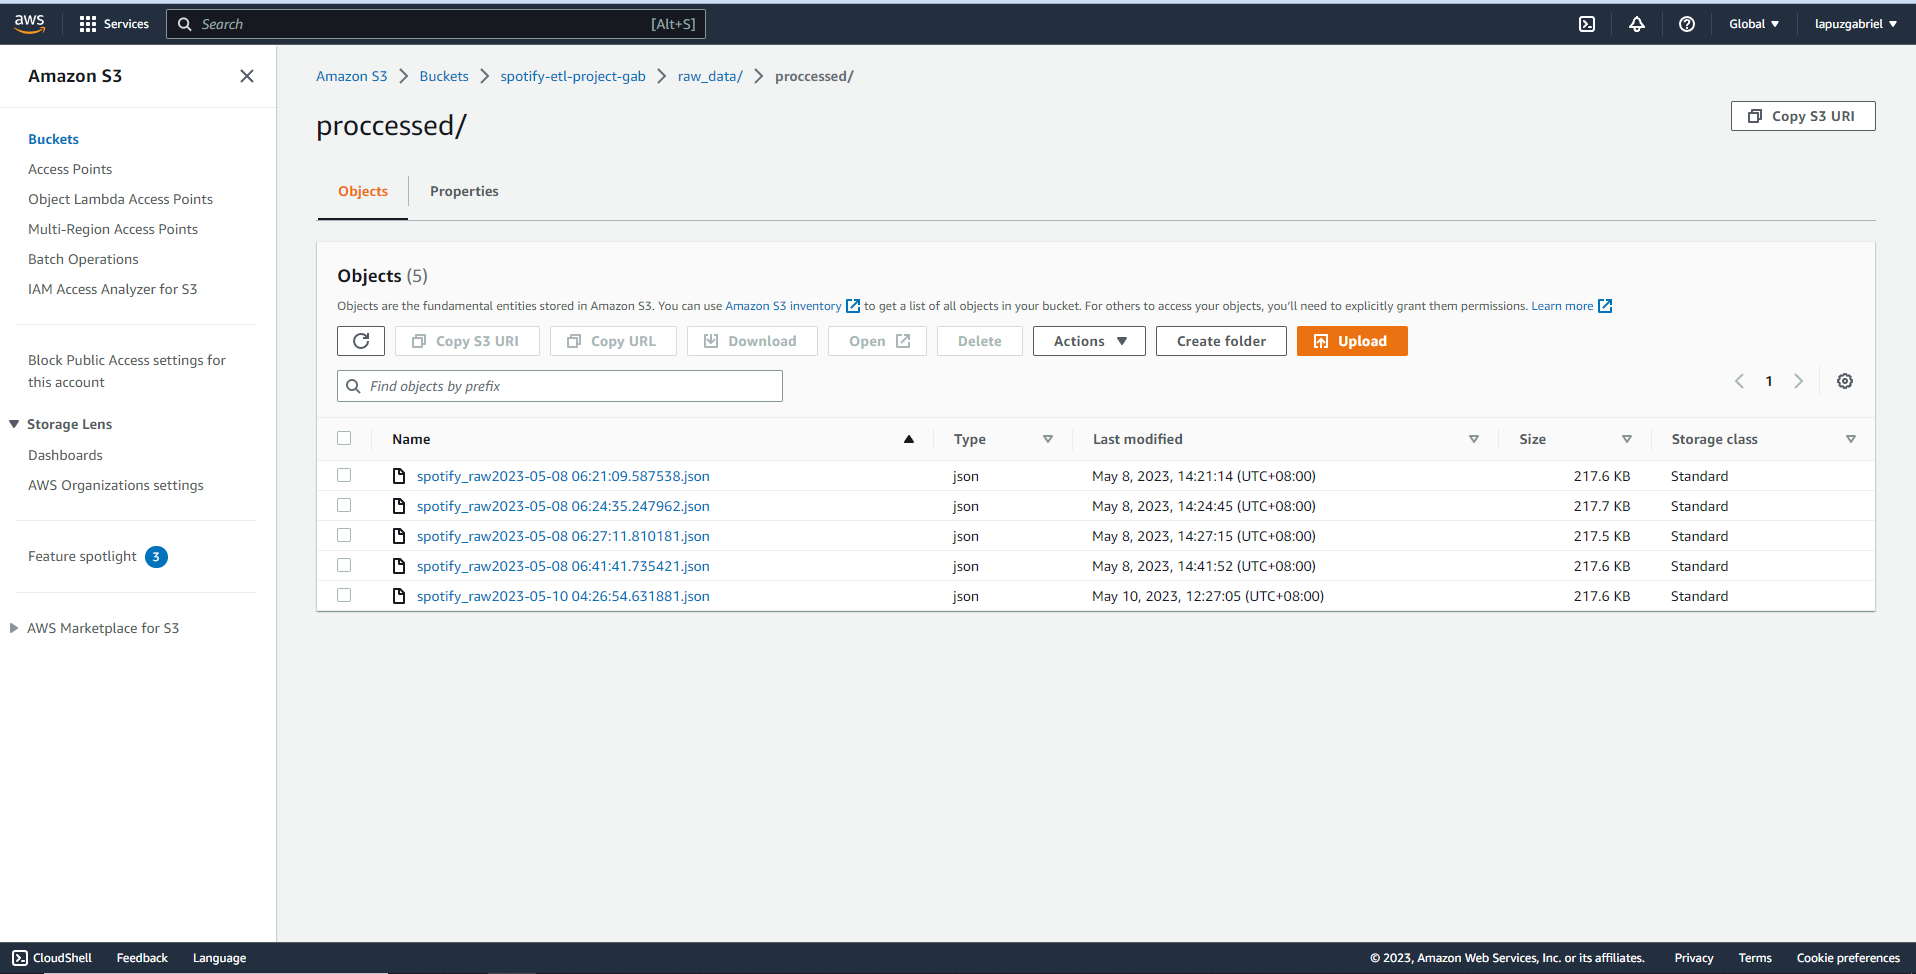Screen dimensions: 1916x974
Task: Click the search magnifier icon in top bar
Action: point(184,24)
